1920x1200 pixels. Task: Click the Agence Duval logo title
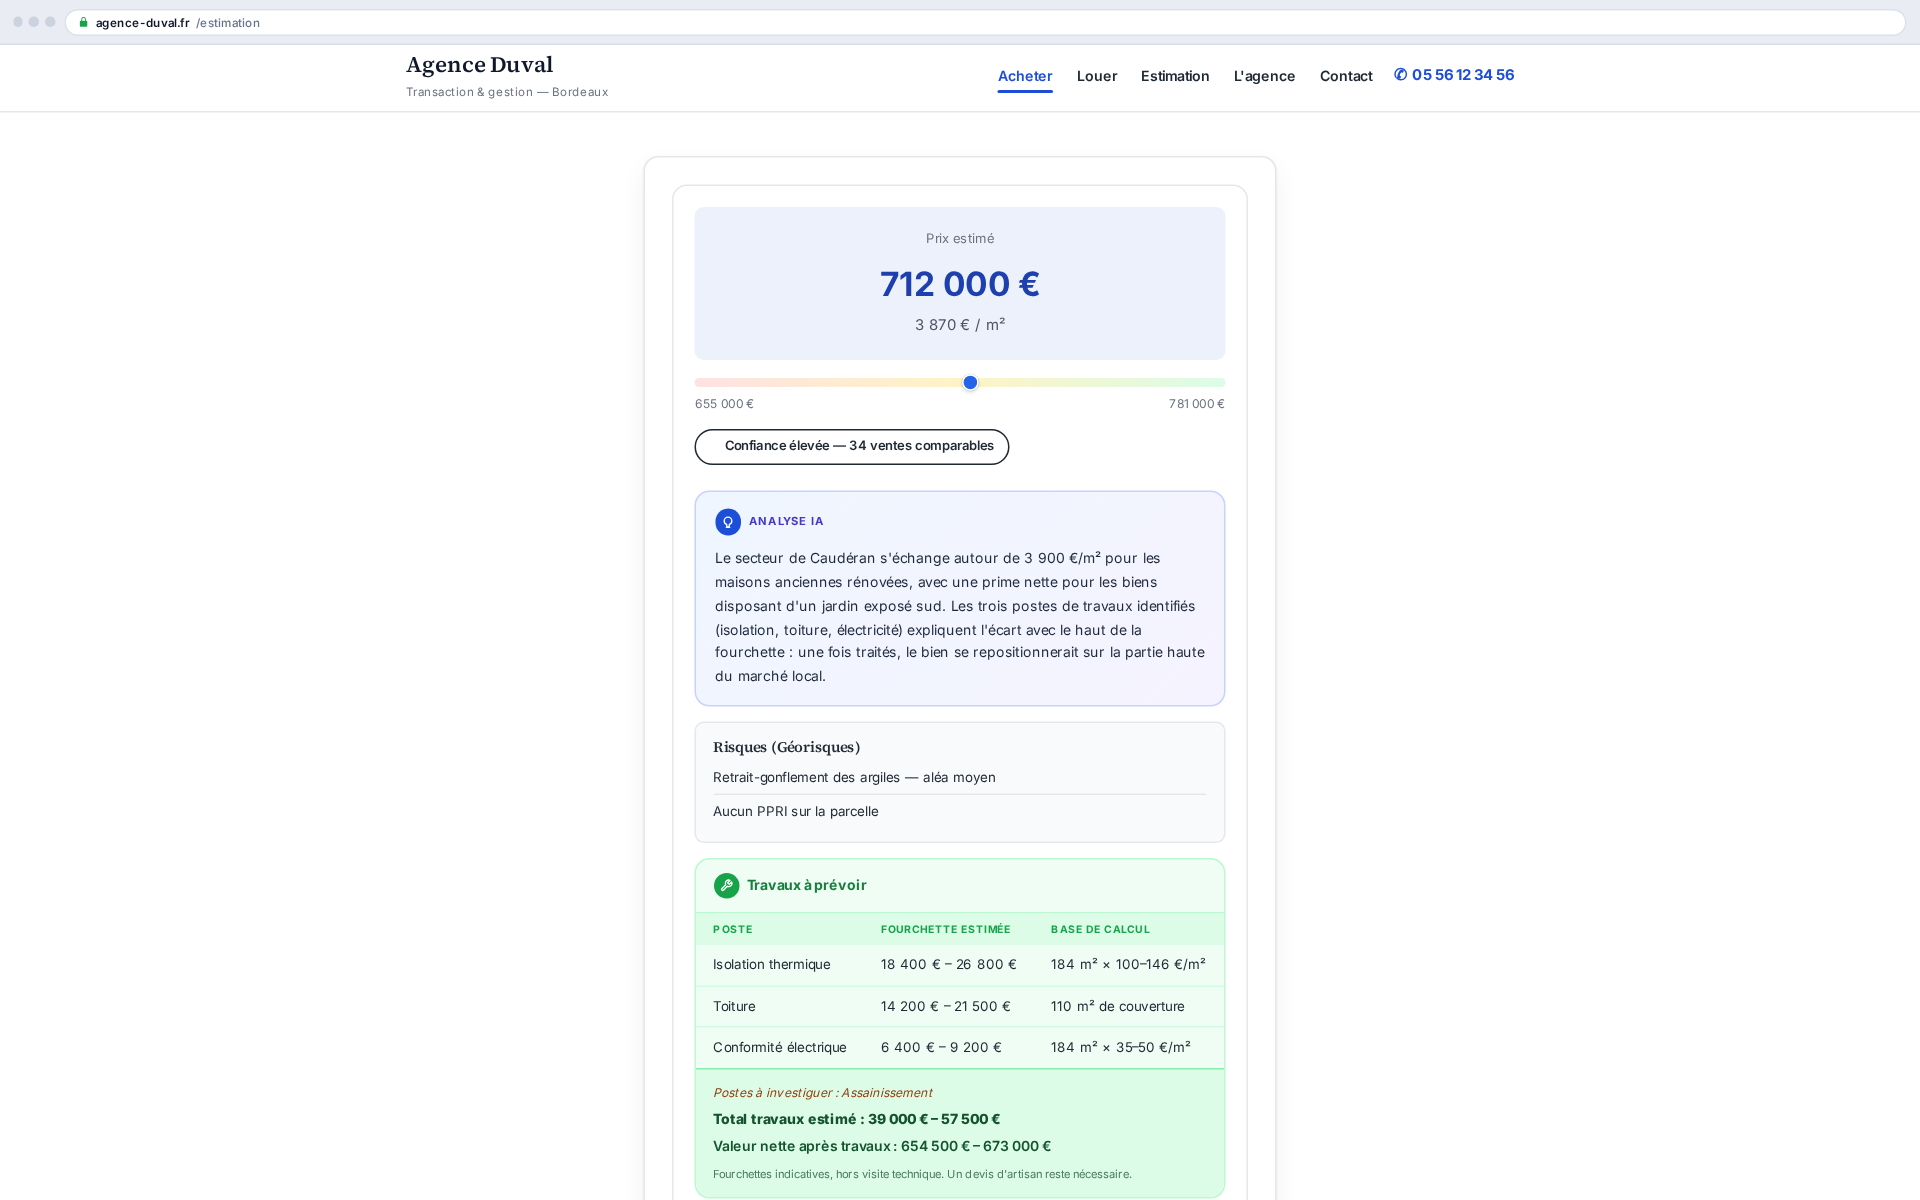click(x=480, y=65)
